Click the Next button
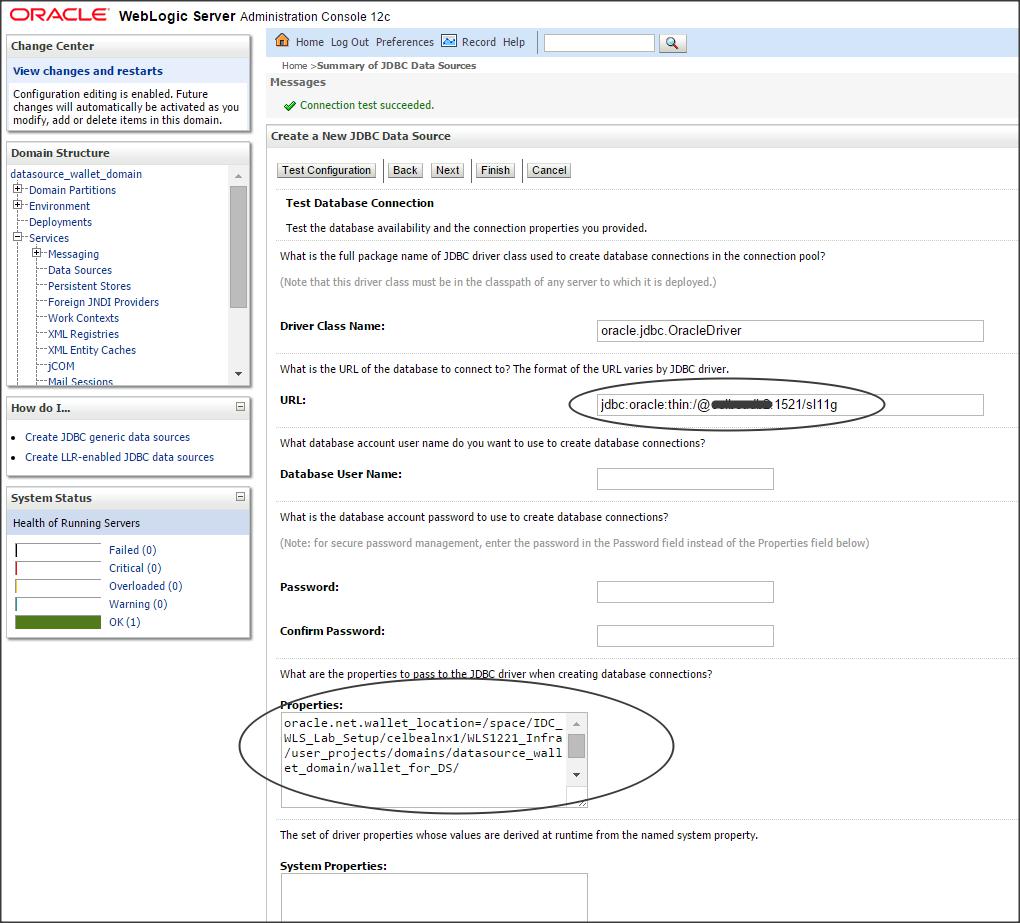This screenshot has height=923, width=1020. point(448,170)
